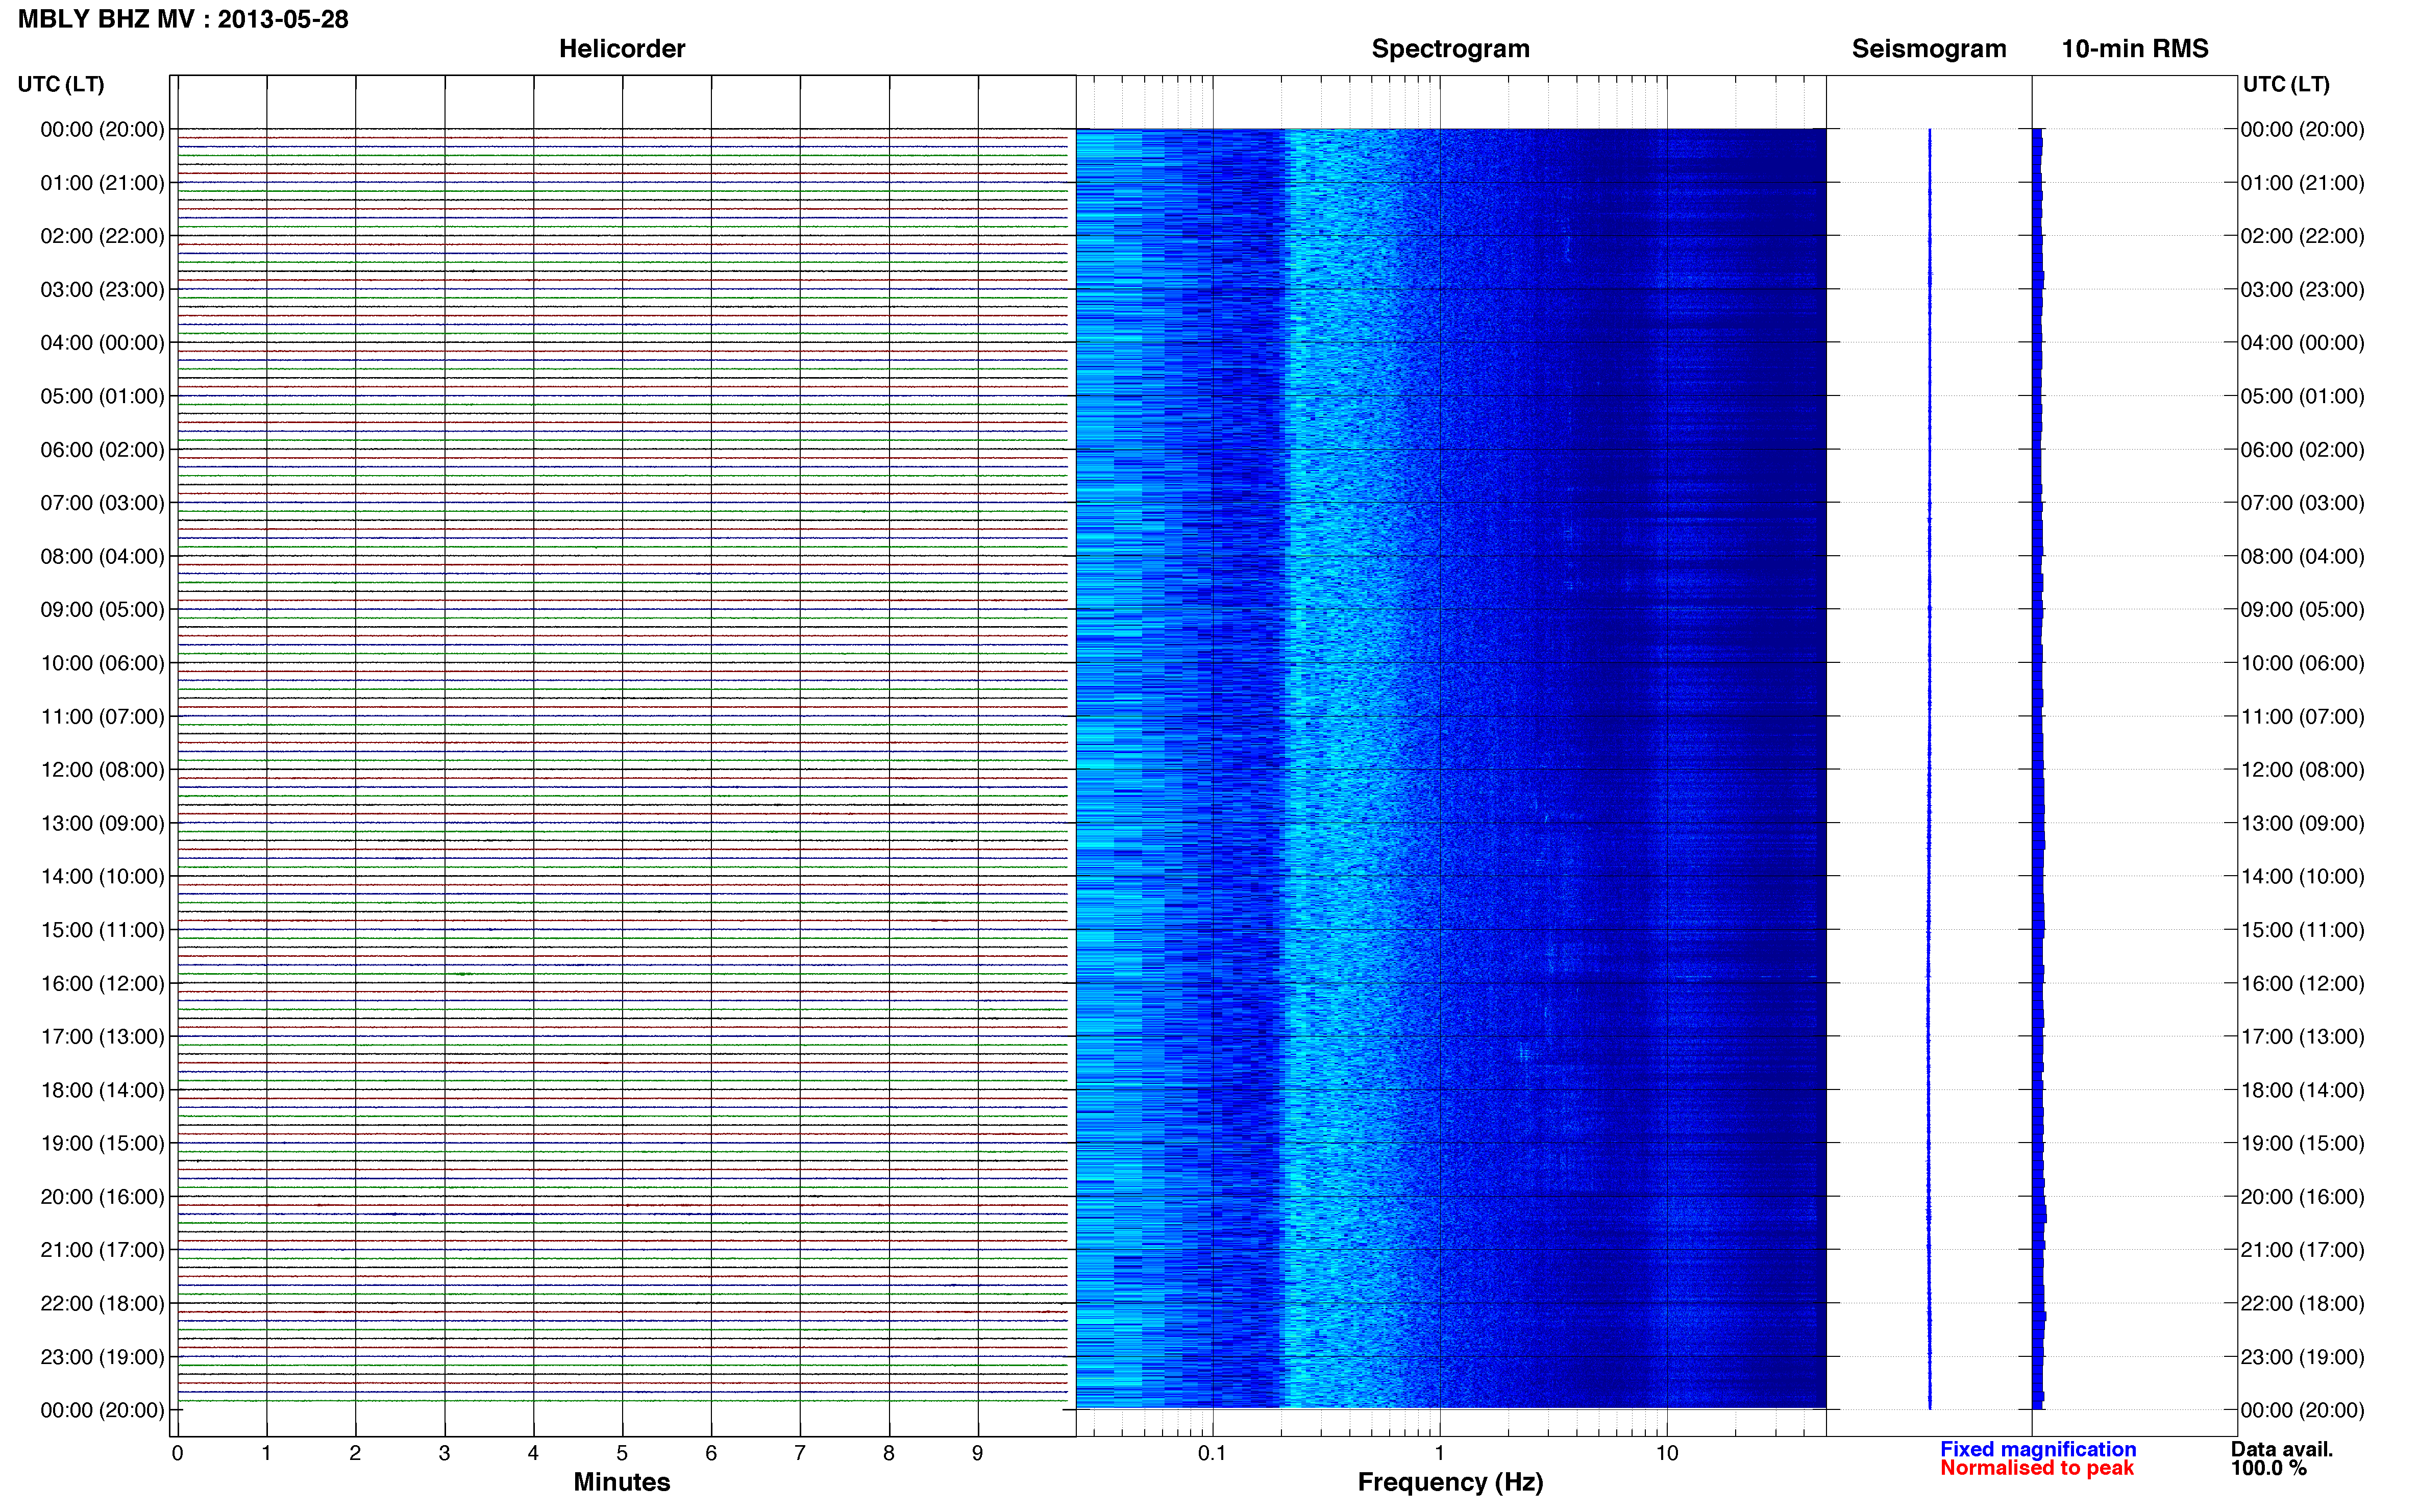The width and height of the screenshot is (2419, 1512).
Task: Click left time label '23:00 (19:00)'
Action: pos(102,1357)
